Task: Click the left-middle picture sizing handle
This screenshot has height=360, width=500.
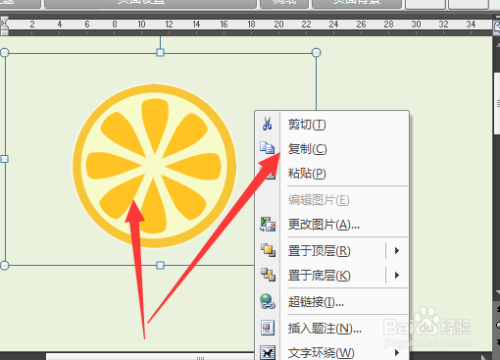Action: (4, 159)
